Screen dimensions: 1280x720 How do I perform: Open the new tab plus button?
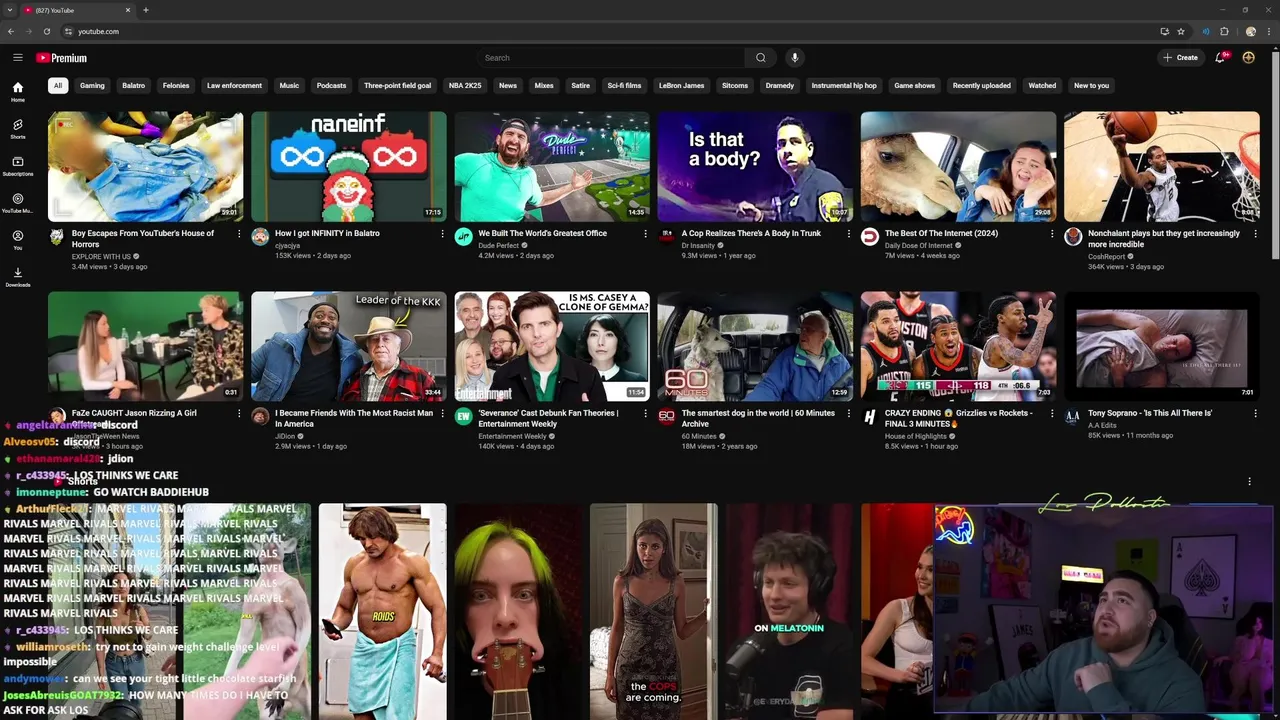click(x=146, y=10)
